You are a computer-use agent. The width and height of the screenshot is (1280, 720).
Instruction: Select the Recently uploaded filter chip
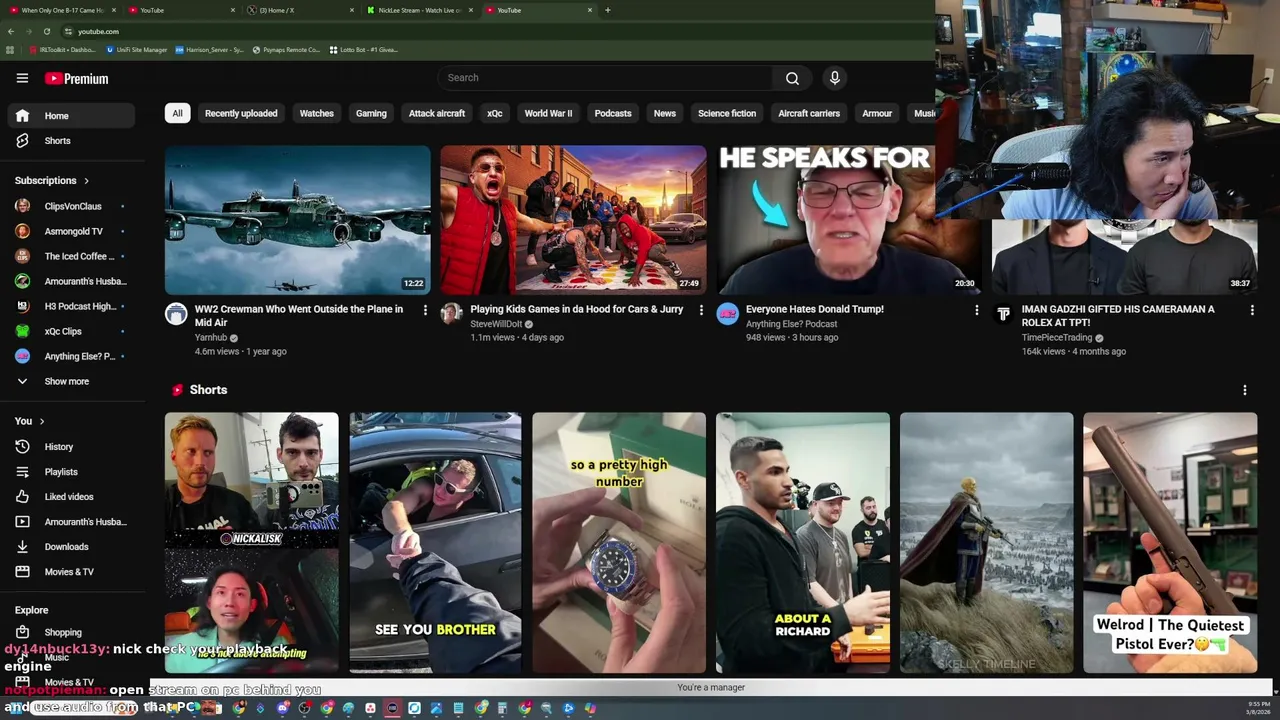(241, 113)
